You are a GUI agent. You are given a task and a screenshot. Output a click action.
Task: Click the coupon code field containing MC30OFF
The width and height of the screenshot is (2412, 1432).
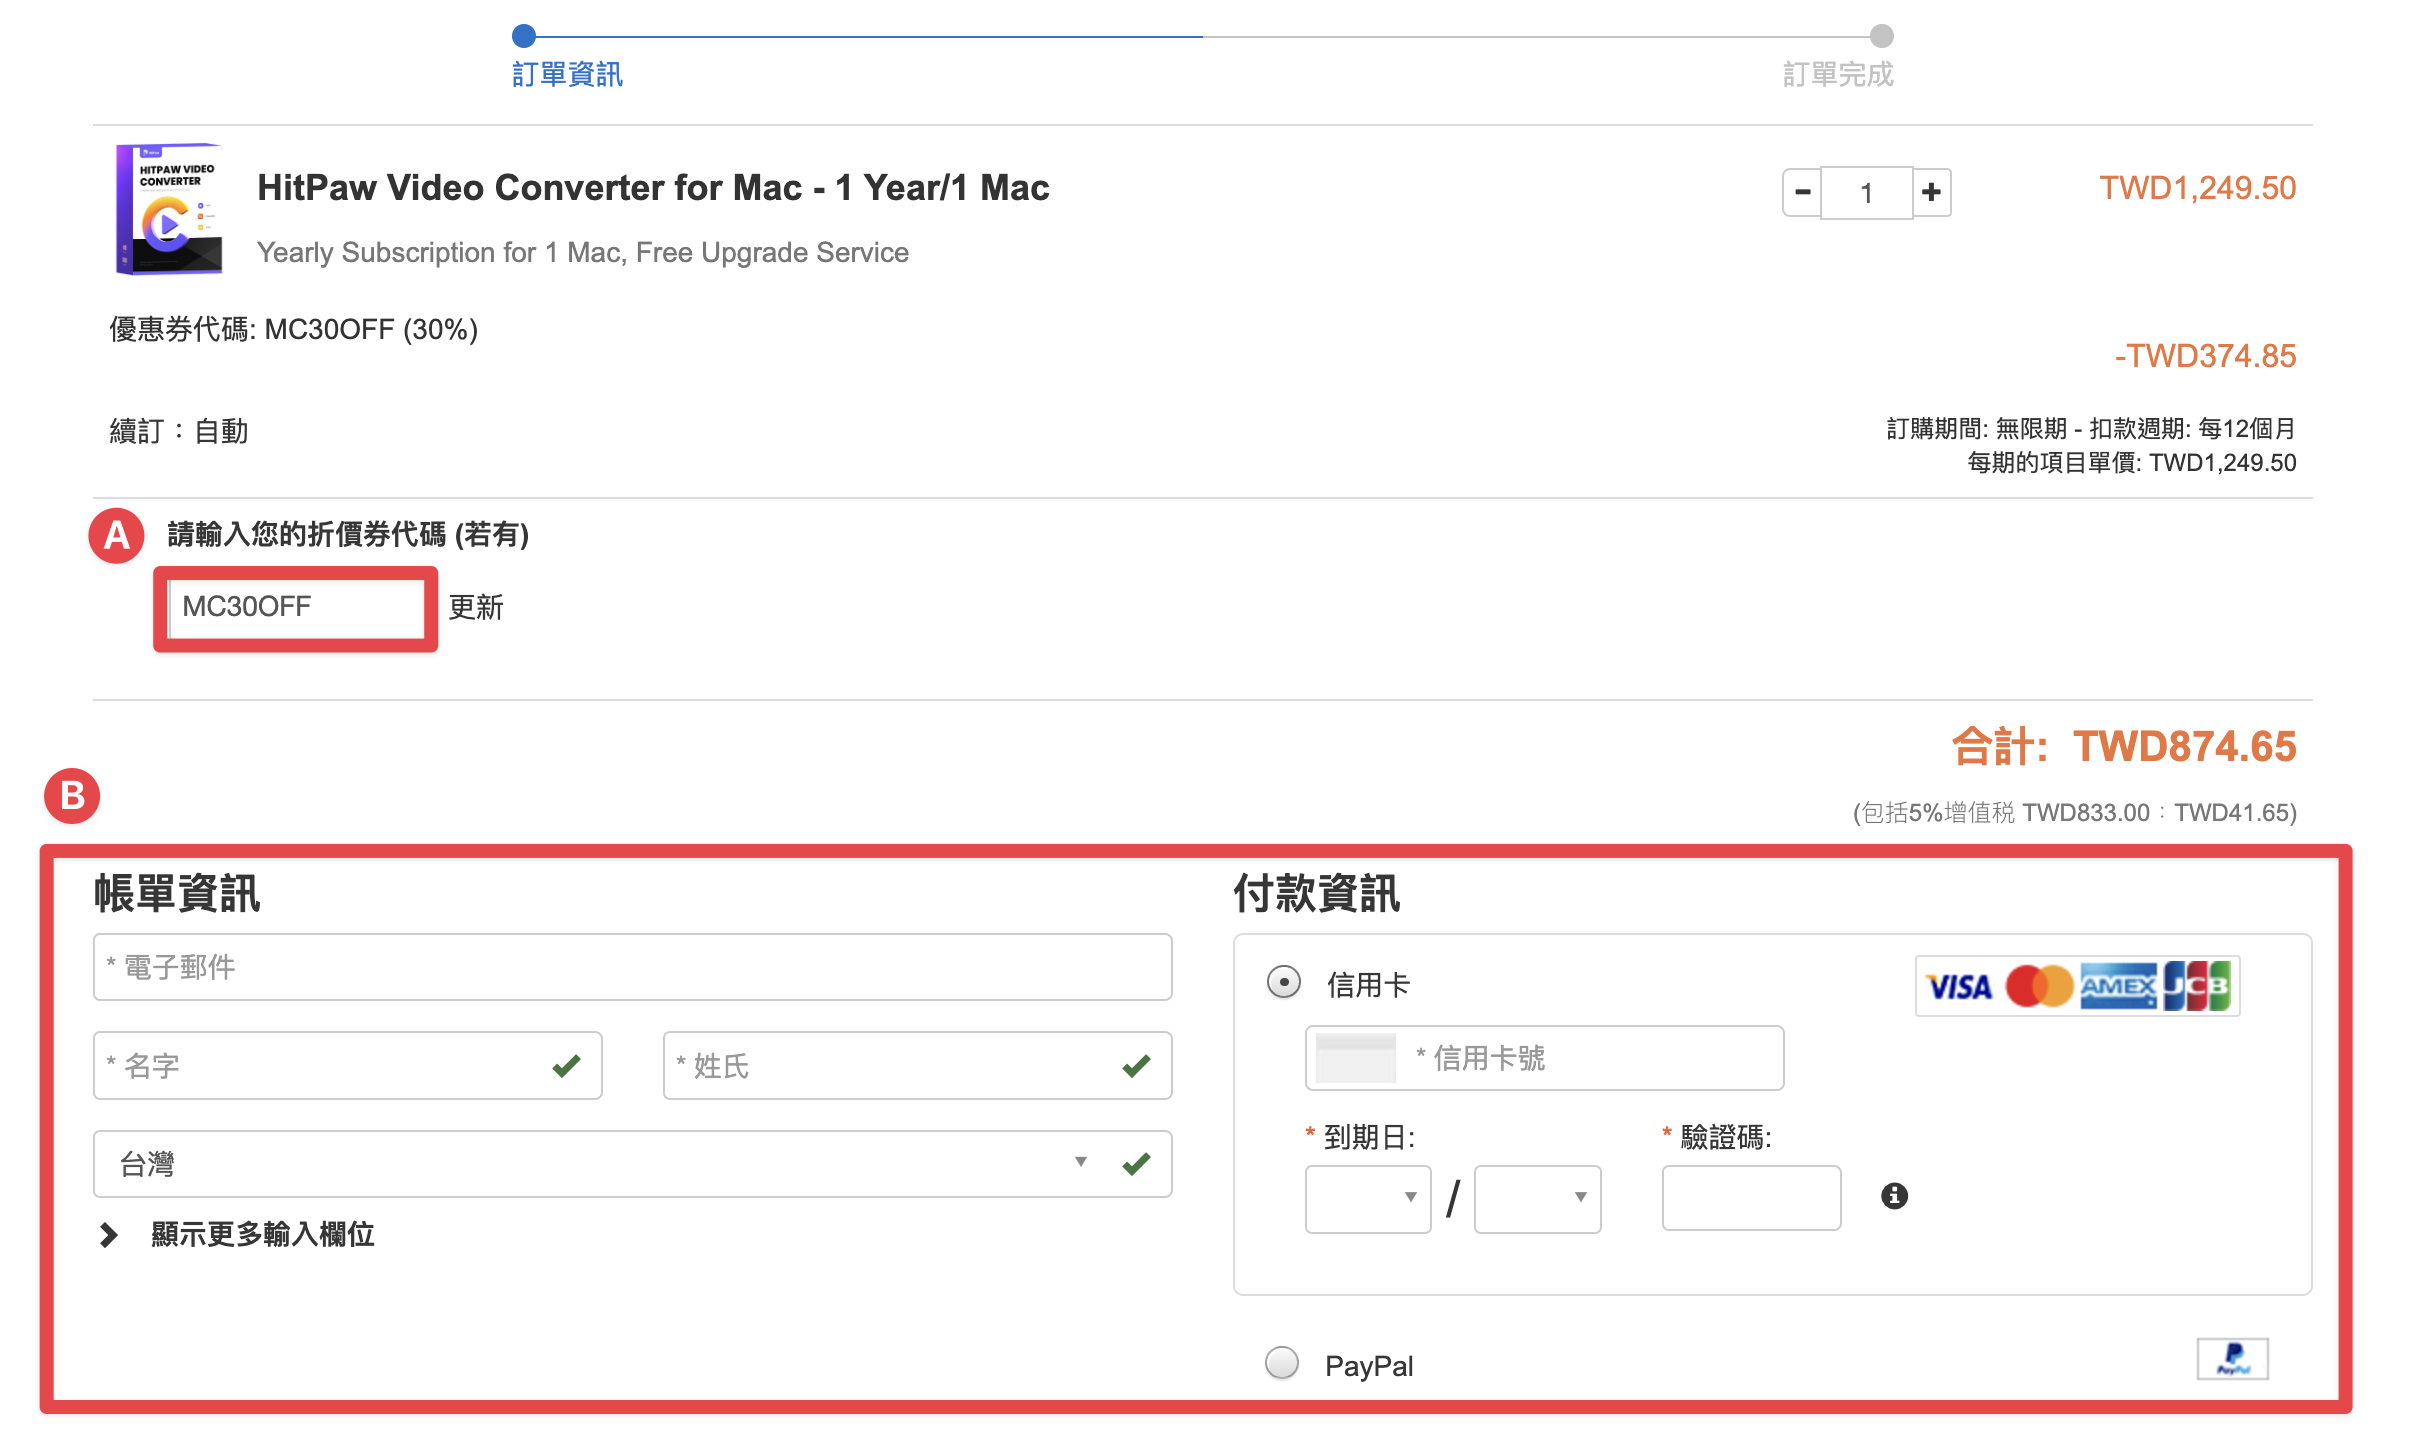click(296, 607)
